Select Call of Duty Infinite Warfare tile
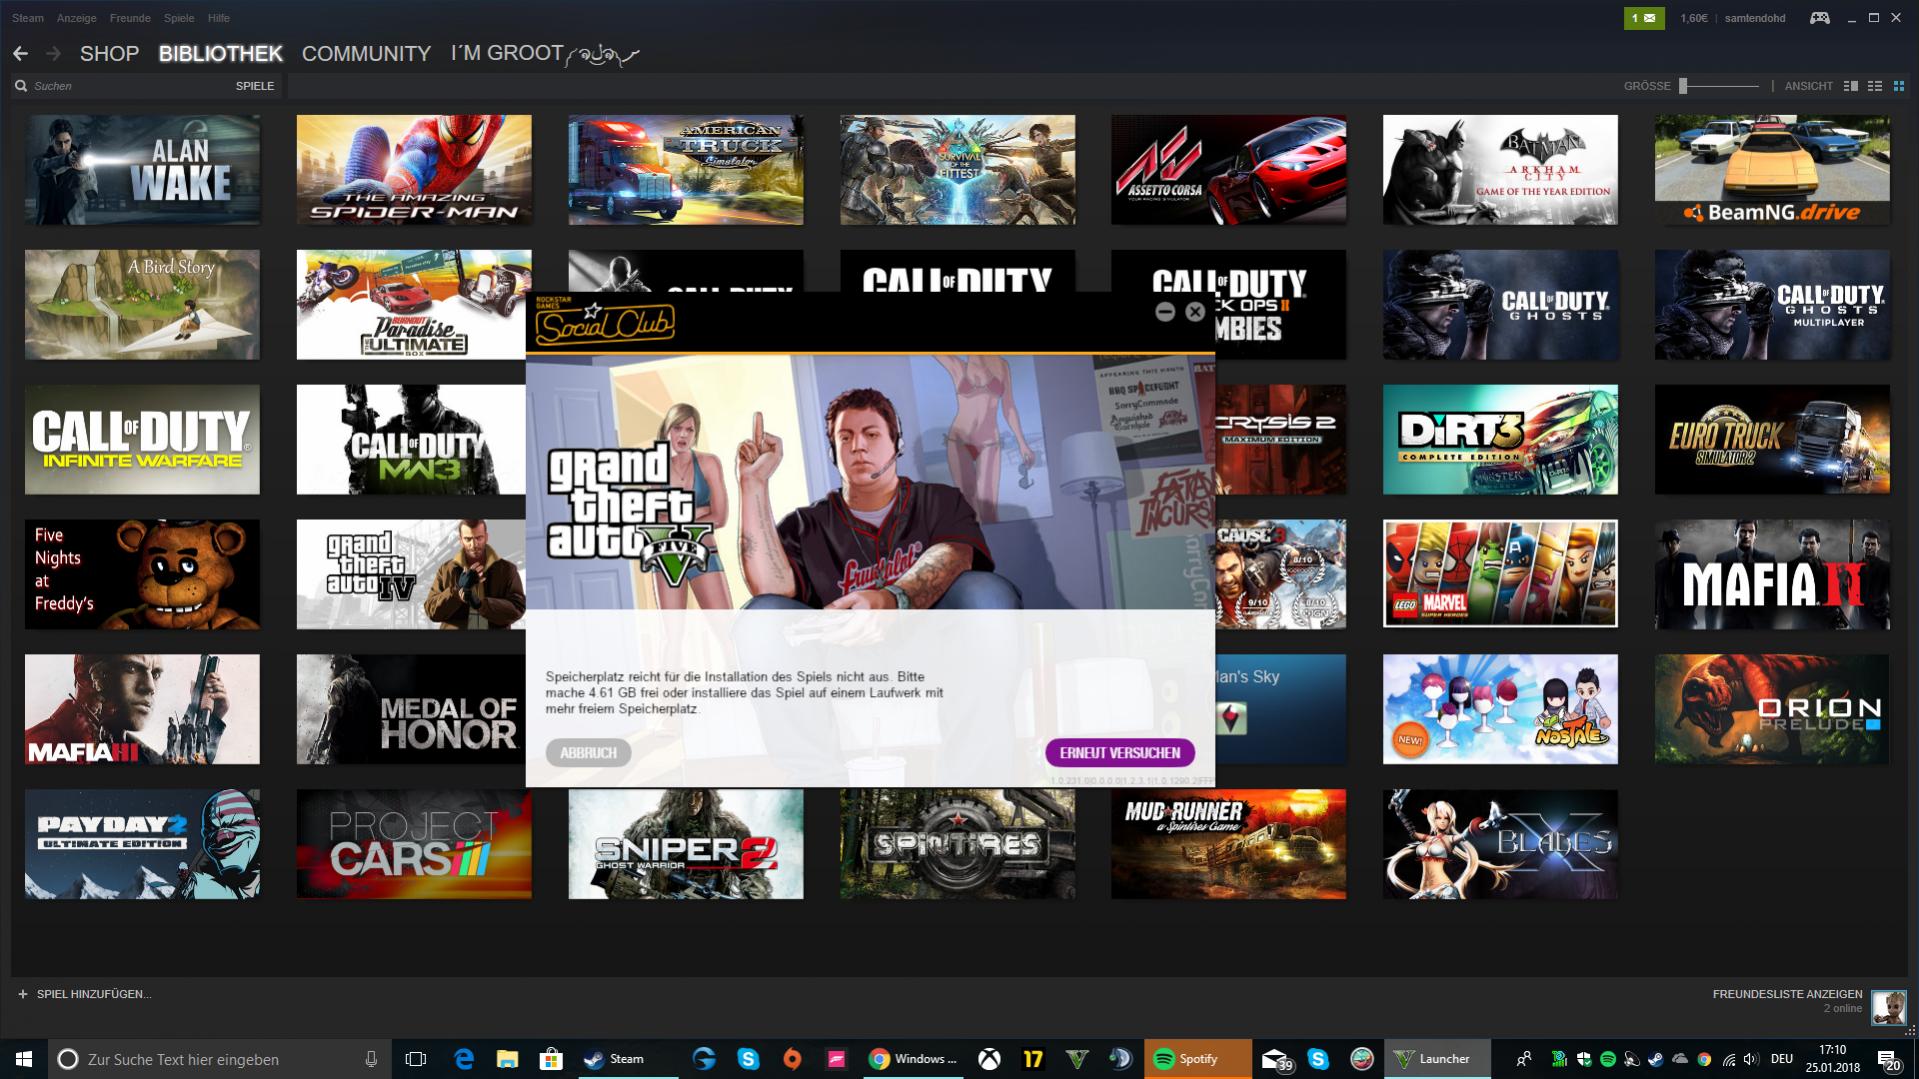The image size is (1919, 1079). (142, 440)
